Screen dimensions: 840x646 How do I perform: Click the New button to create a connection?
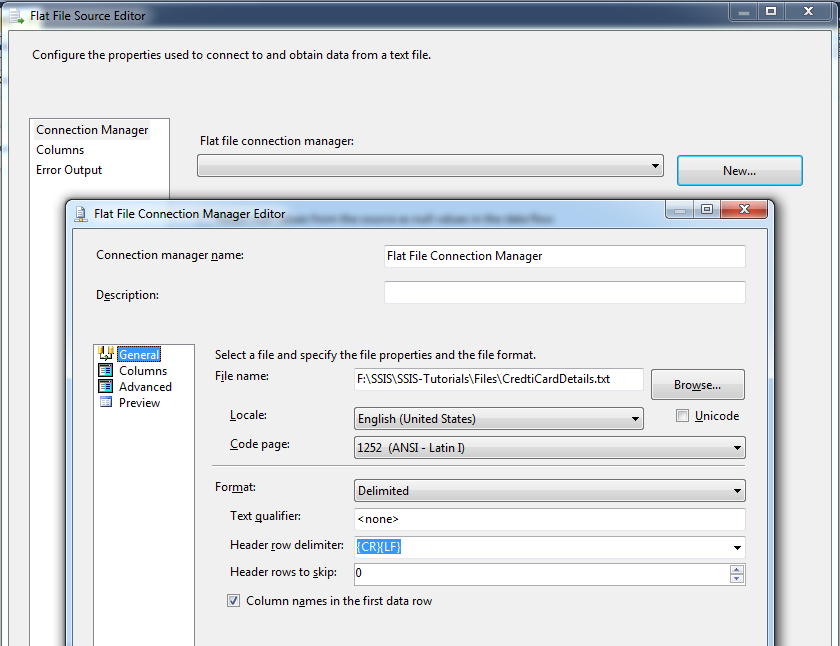pyautogui.click(x=739, y=171)
